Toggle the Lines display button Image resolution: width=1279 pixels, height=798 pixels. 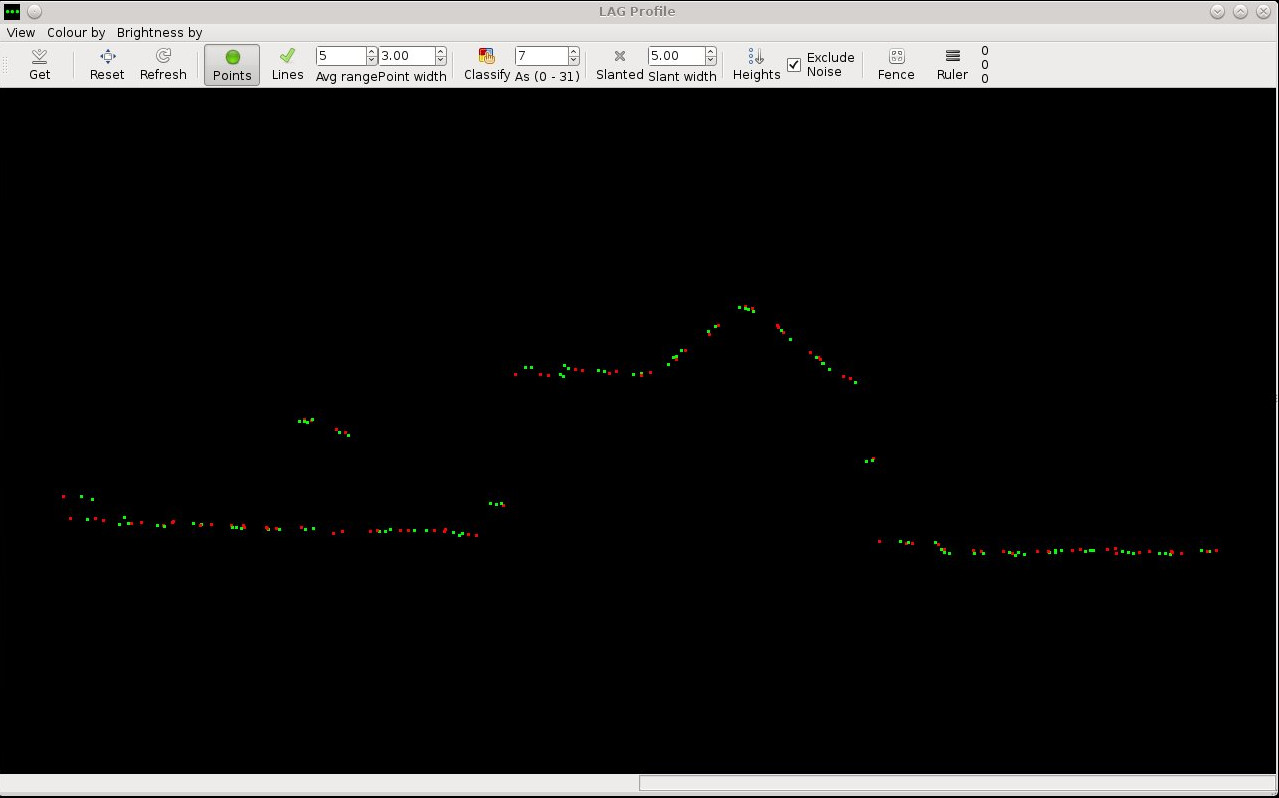pos(287,65)
